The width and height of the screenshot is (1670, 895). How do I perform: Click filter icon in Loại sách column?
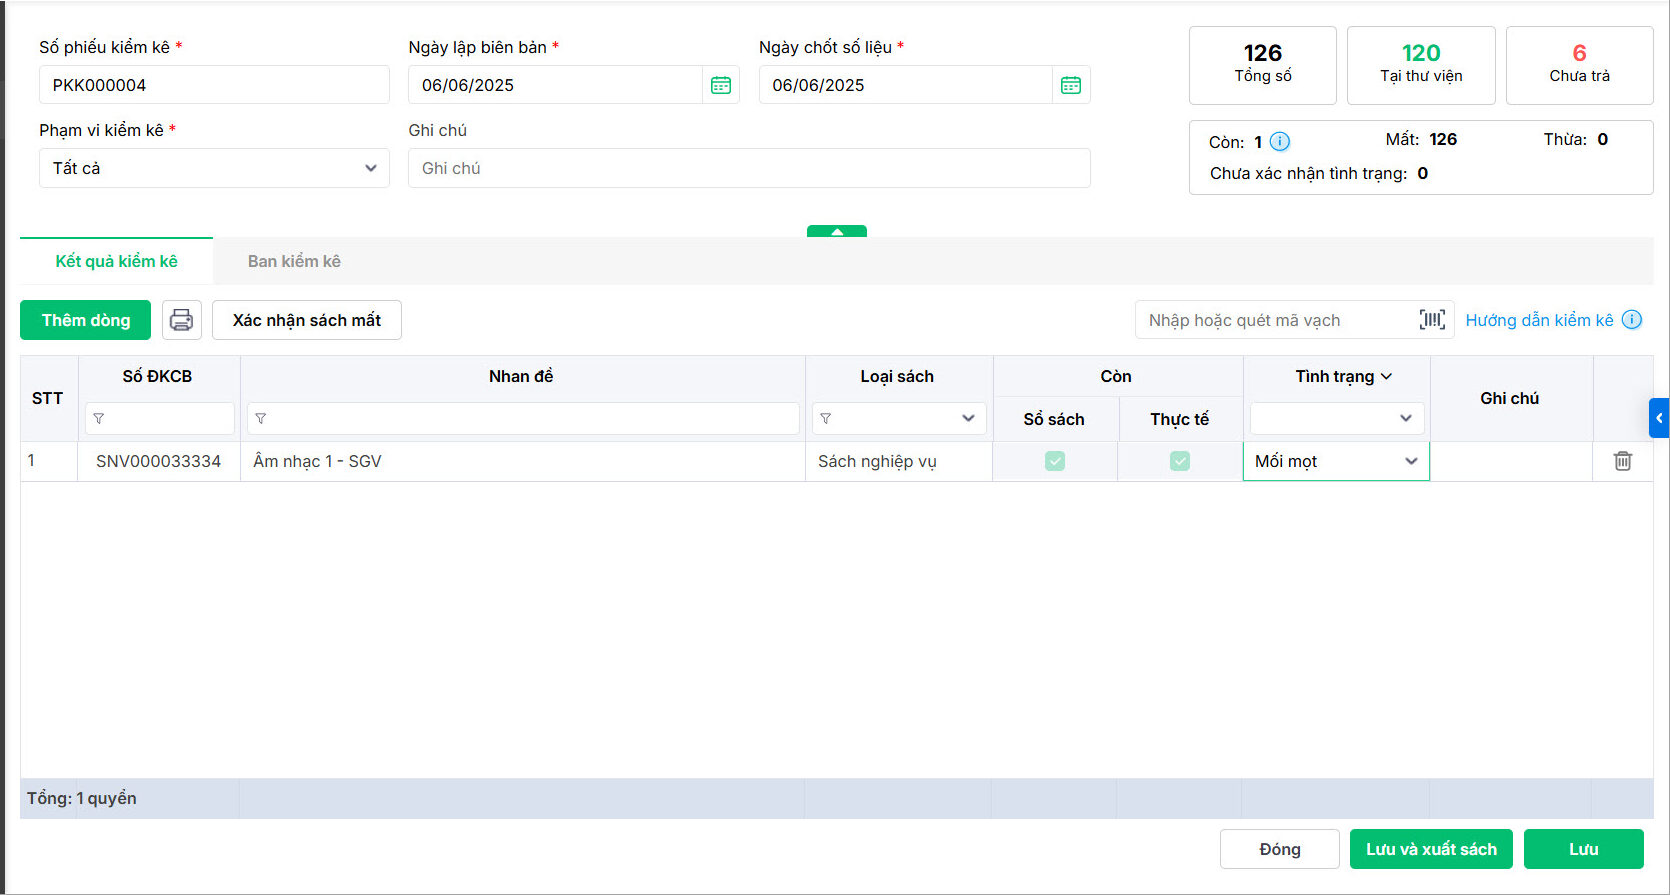(826, 419)
